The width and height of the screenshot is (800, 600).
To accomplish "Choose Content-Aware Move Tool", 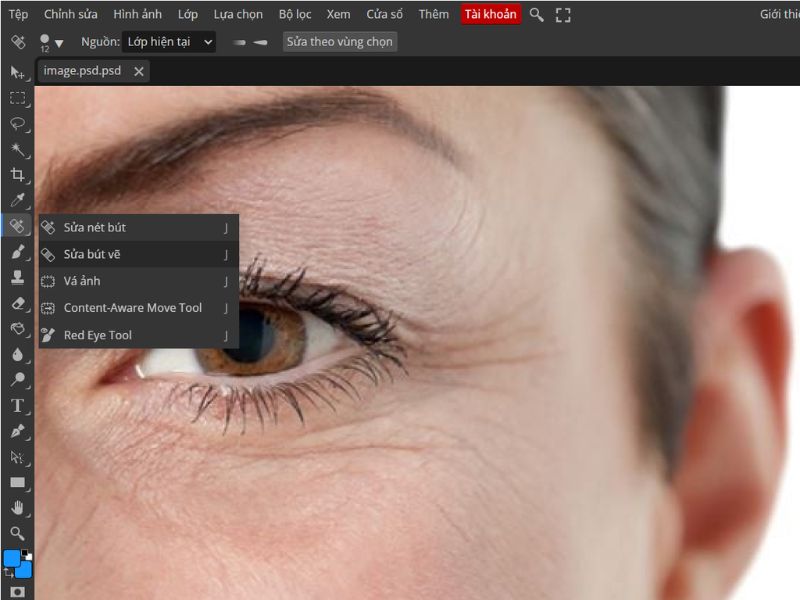I will pyautogui.click(x=139, y=308).
